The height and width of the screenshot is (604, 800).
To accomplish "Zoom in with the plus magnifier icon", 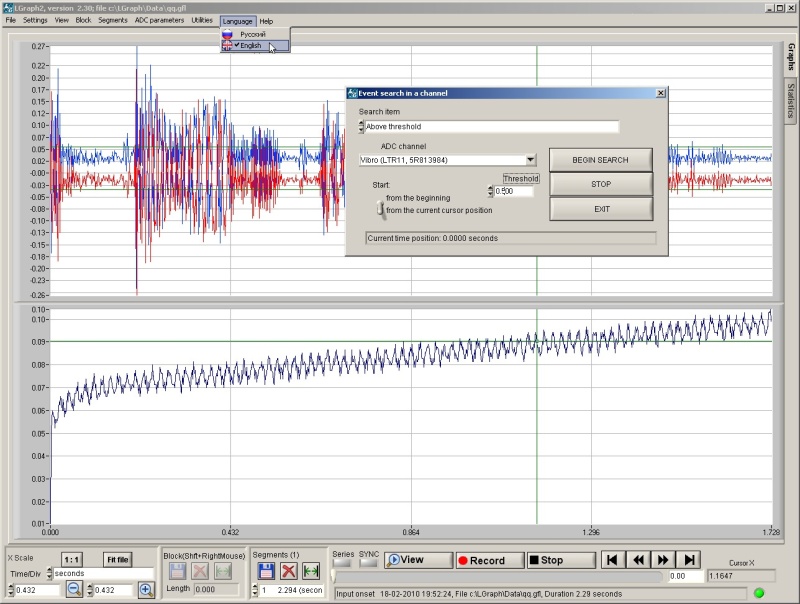I will point(146,590).
